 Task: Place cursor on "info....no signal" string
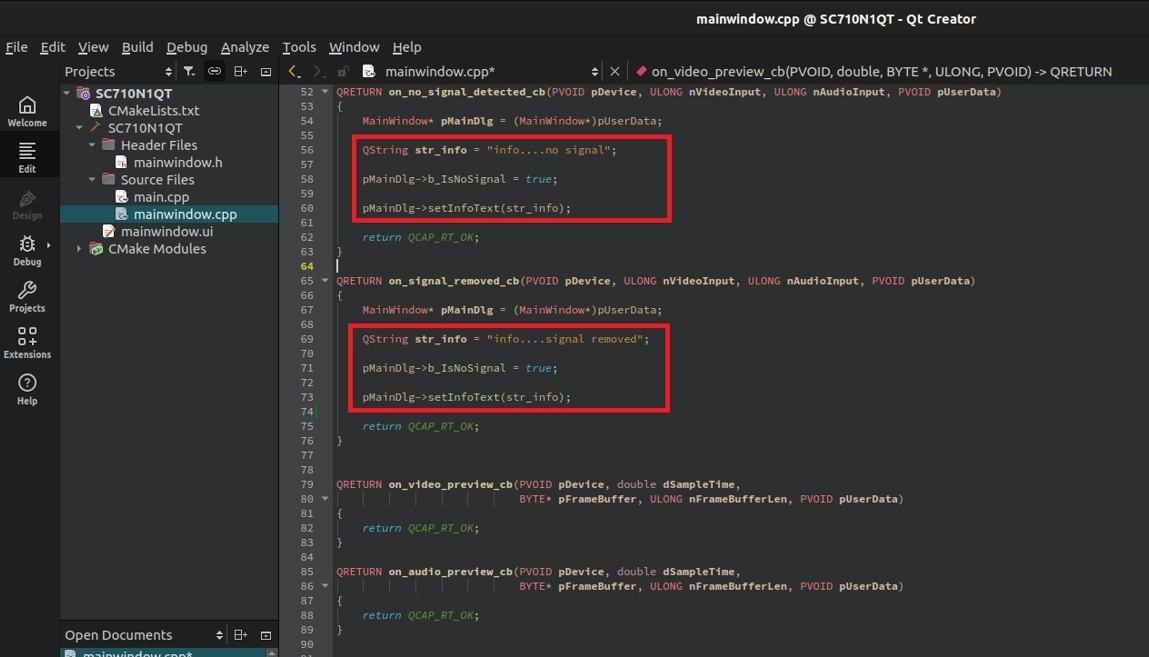(x=548, y=149)
